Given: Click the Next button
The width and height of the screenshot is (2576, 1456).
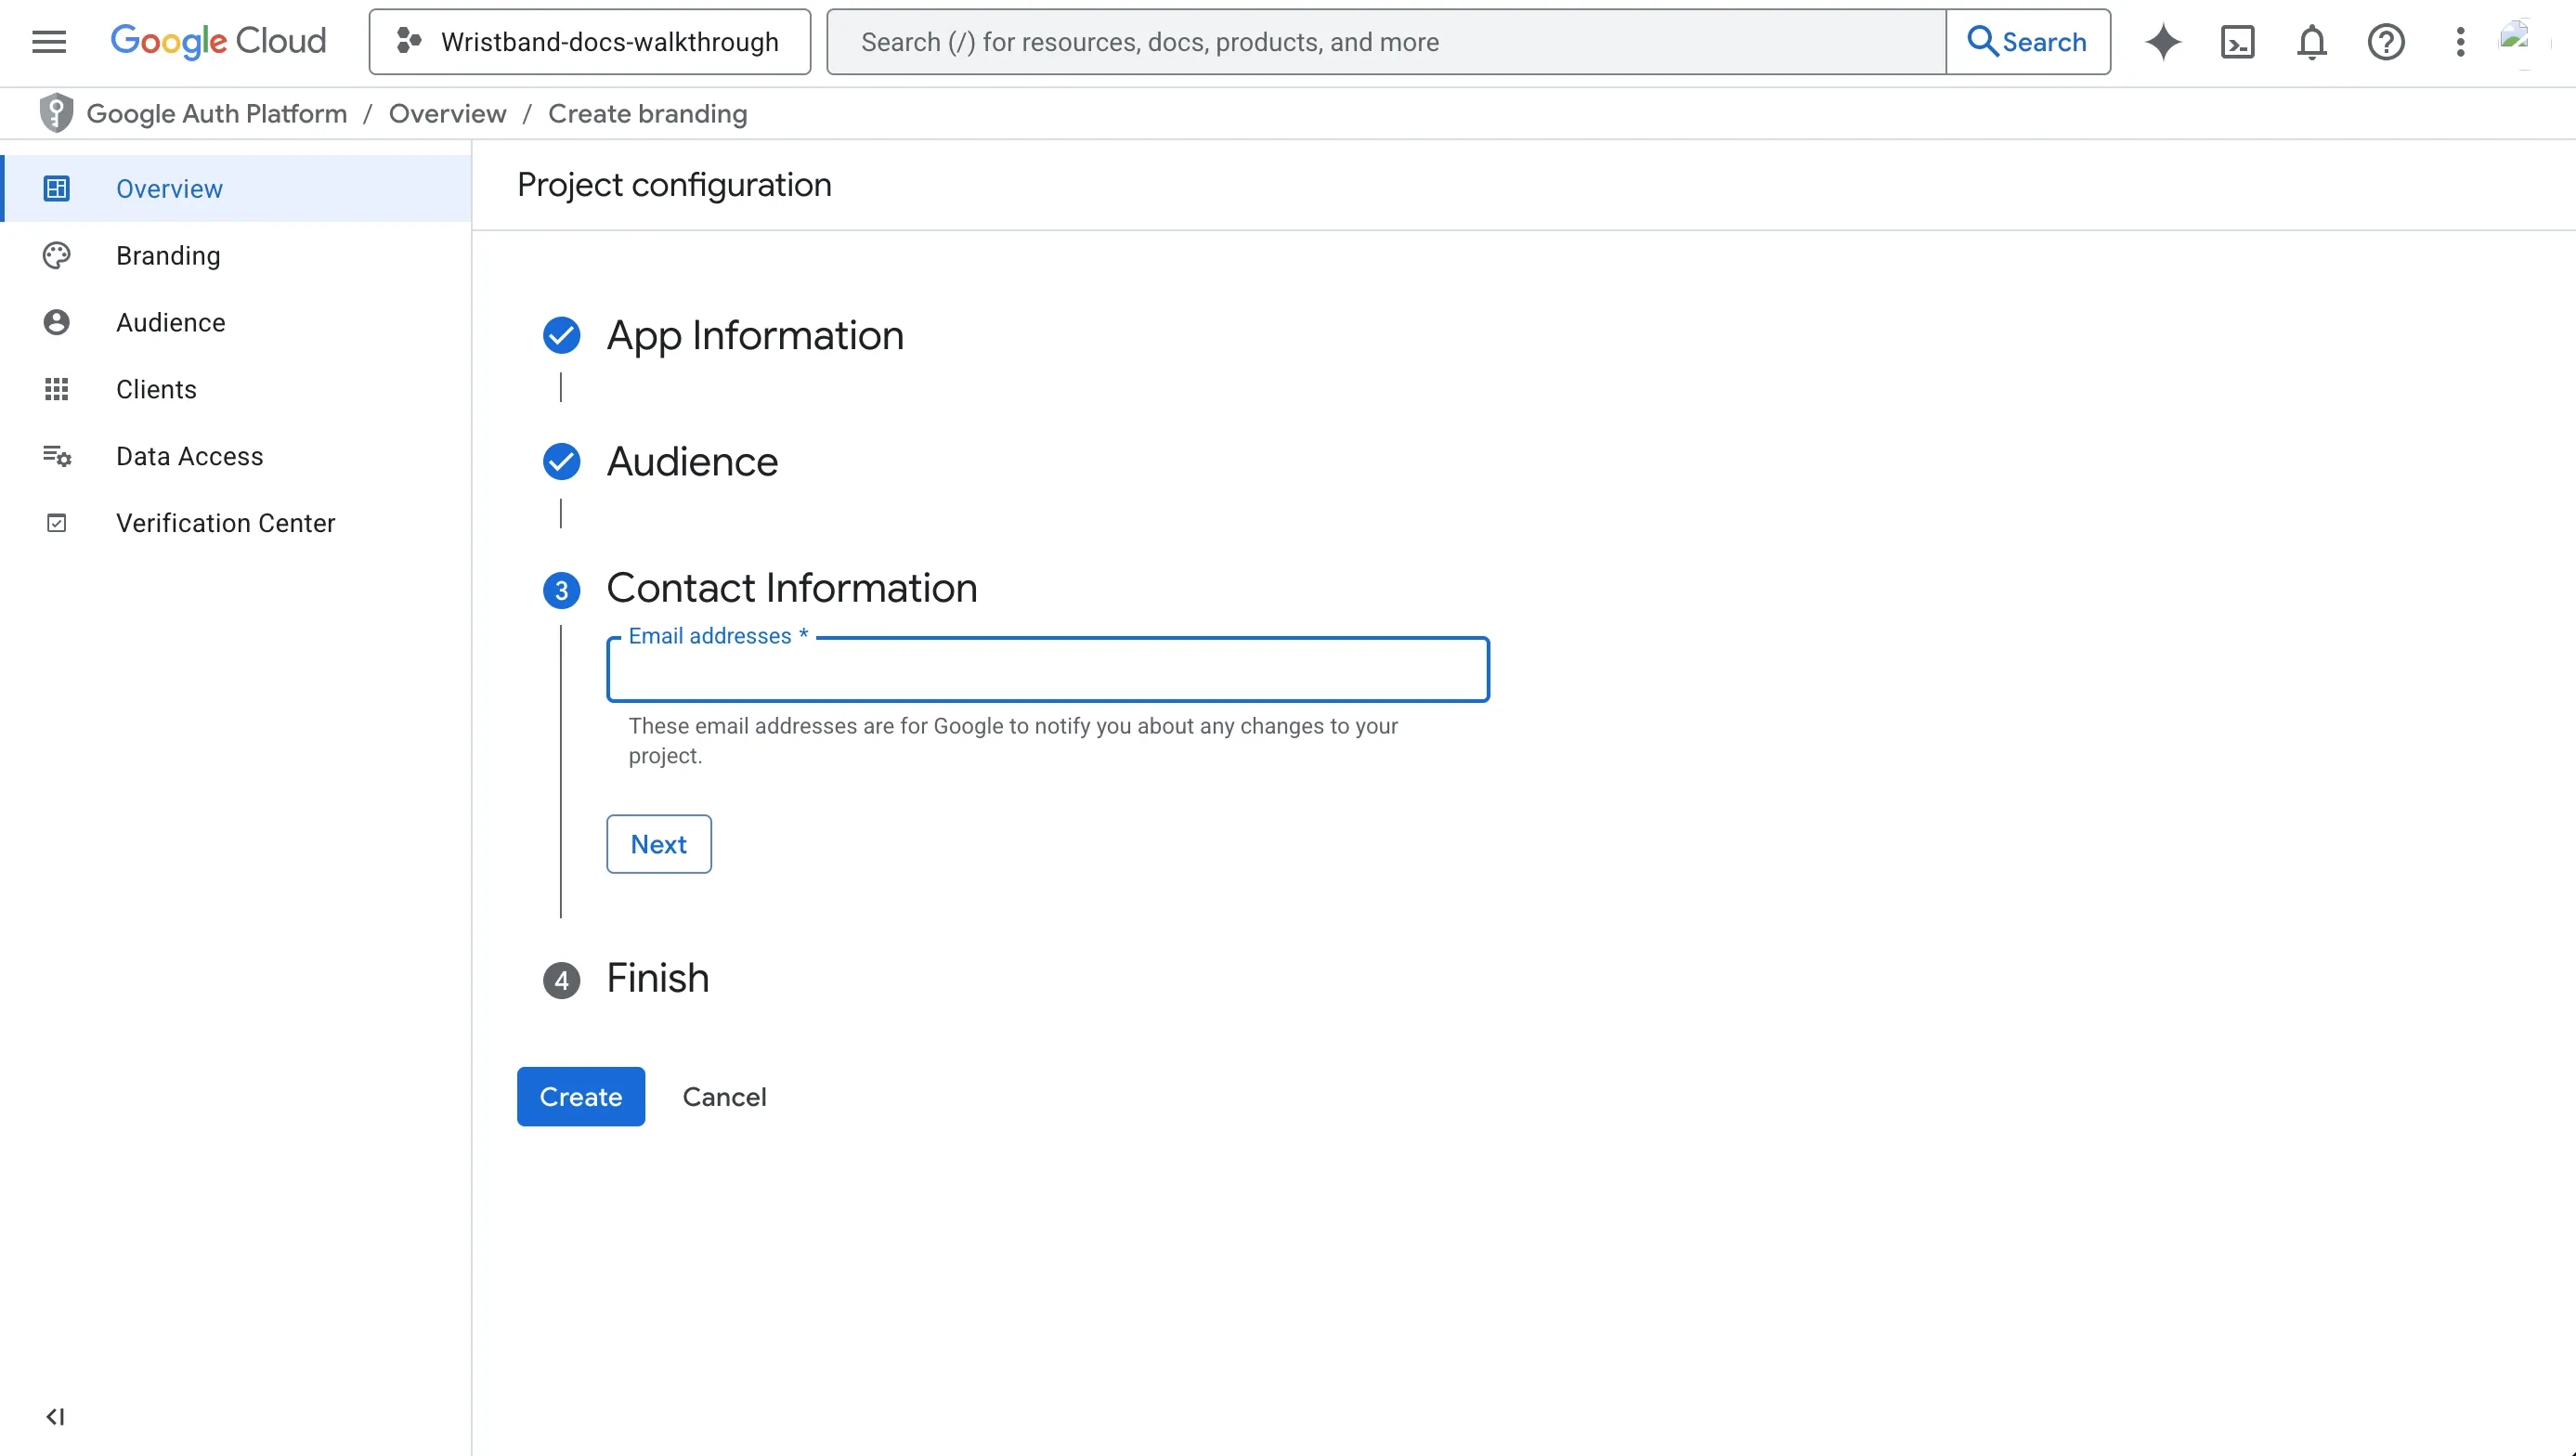Looking at the screenshot, I should (659, 844).
